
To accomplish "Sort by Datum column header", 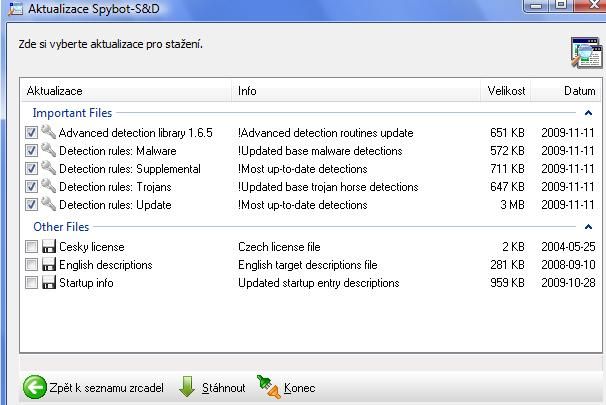I will point(566,91).
